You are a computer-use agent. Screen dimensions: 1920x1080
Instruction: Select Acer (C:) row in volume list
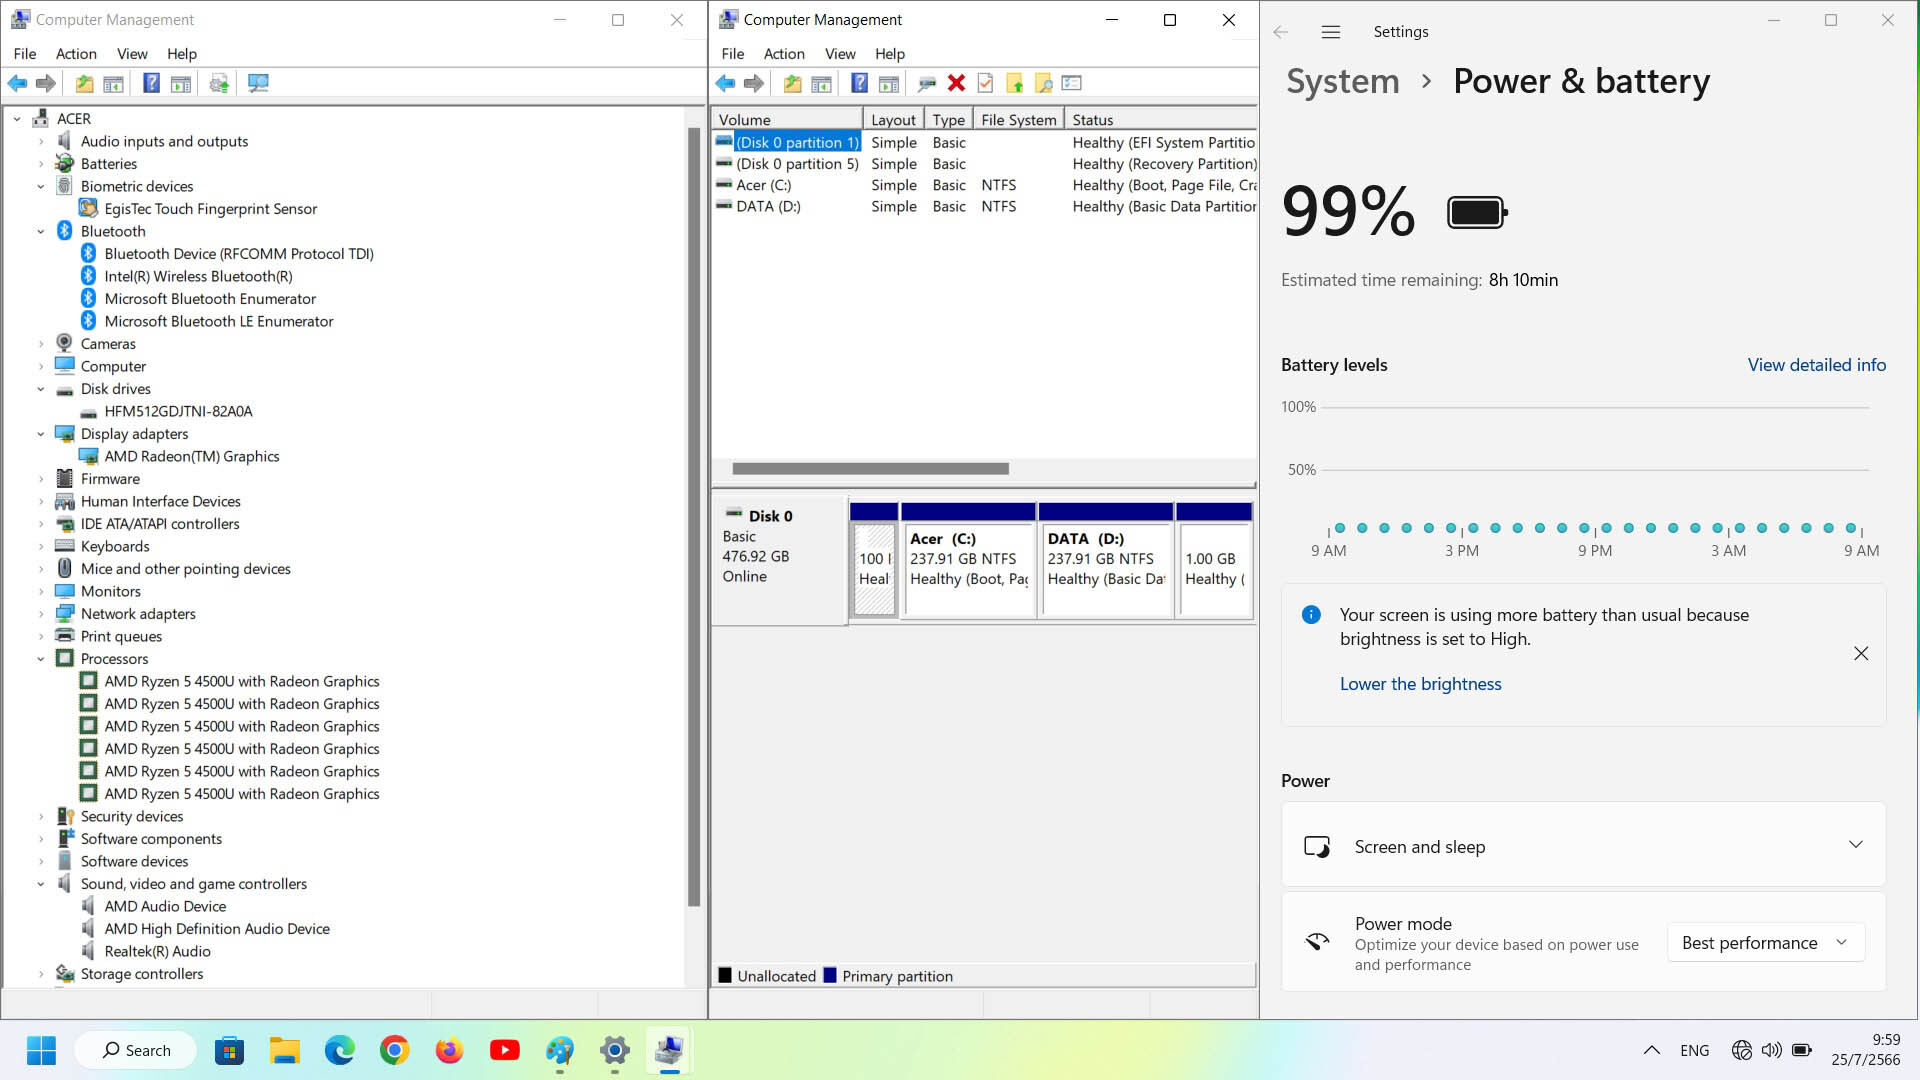coord(985,185)
